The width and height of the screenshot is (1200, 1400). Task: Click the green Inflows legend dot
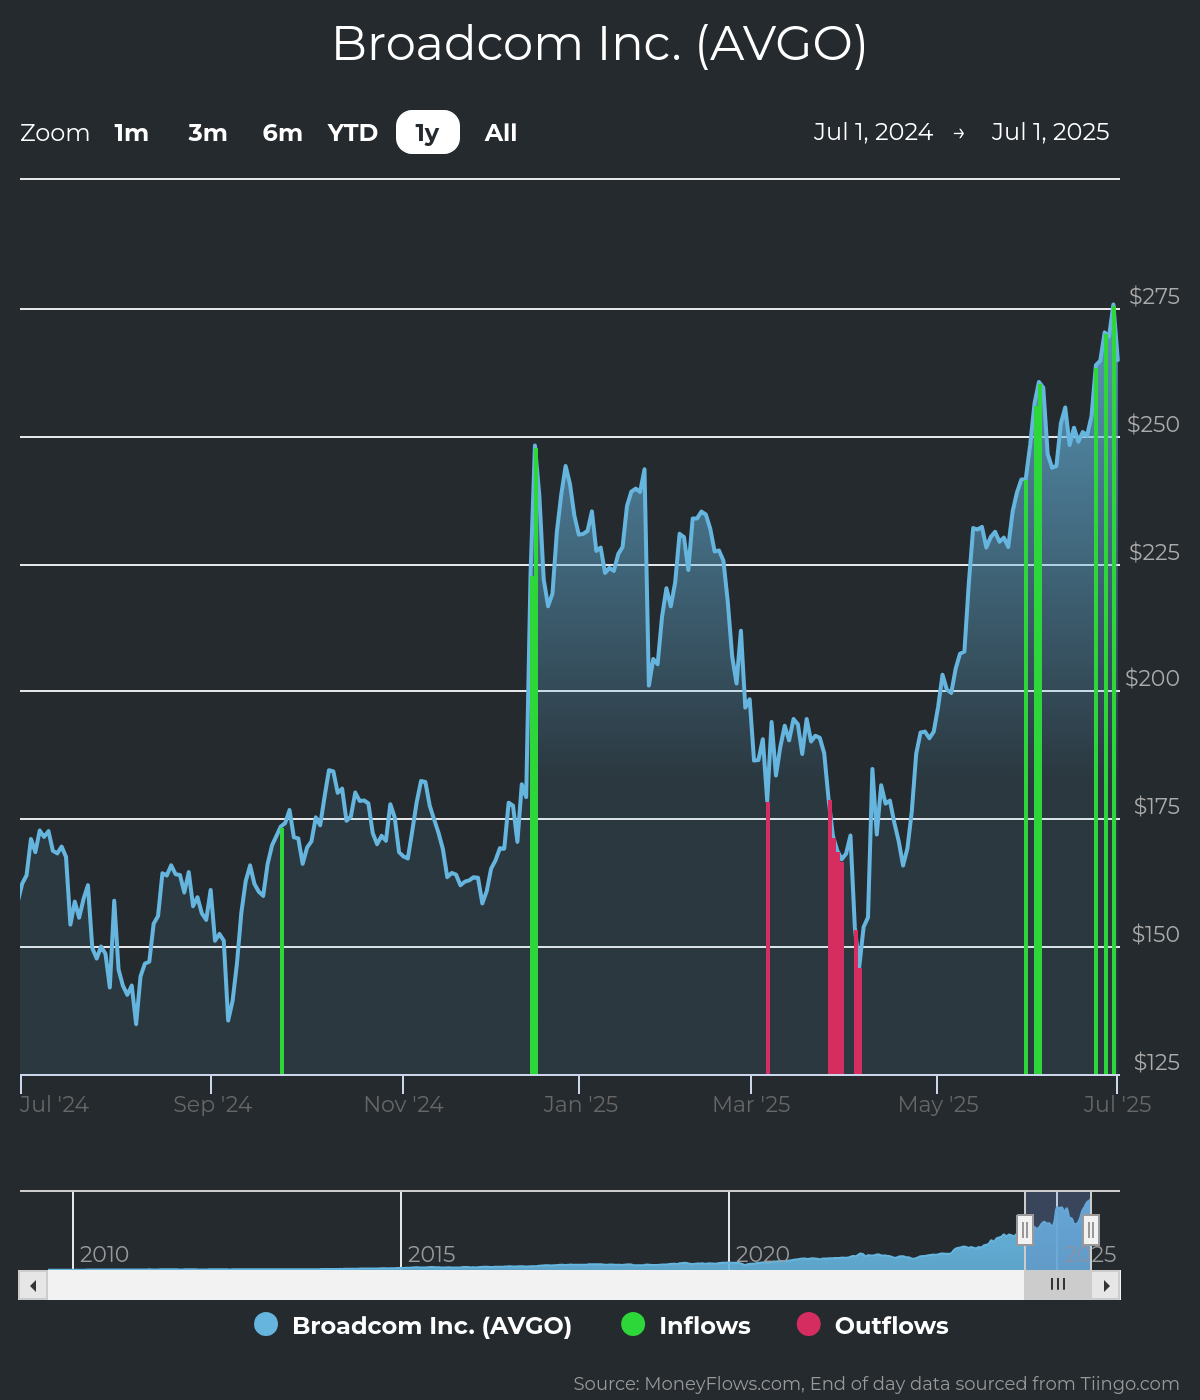(x=633, y=1324)
